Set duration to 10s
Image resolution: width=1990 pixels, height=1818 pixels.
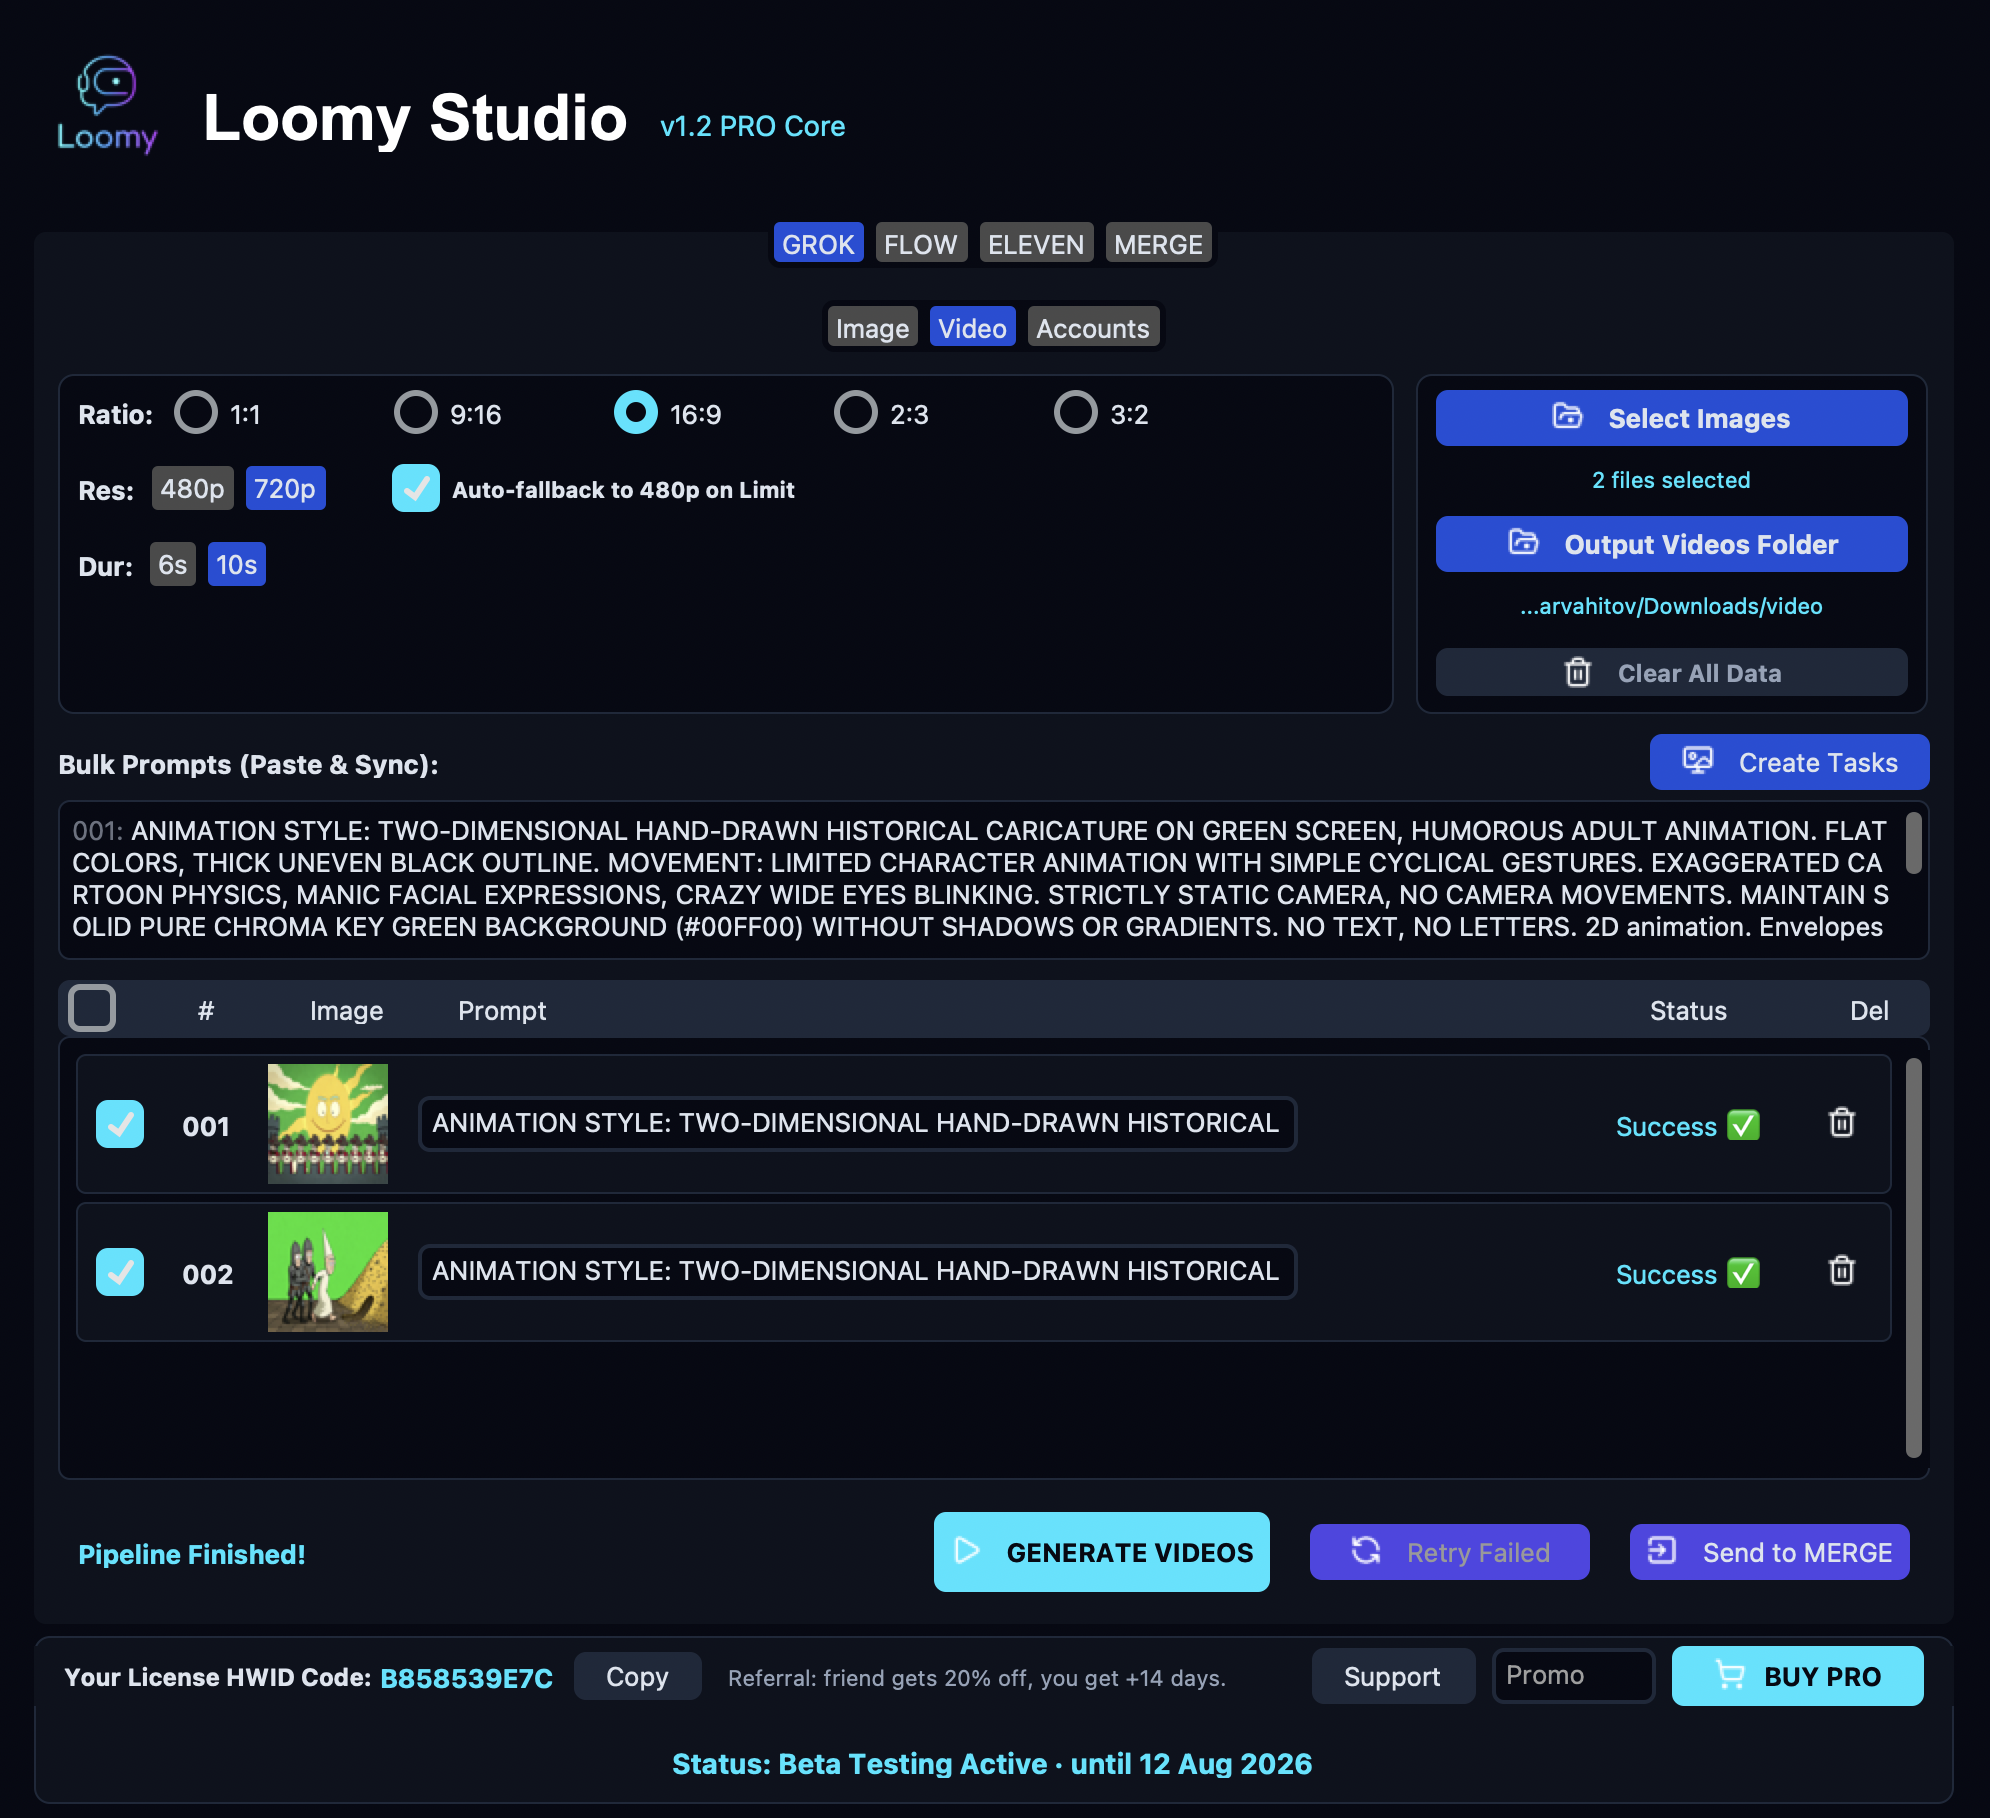pyautogui.click(x=236, y=564)
